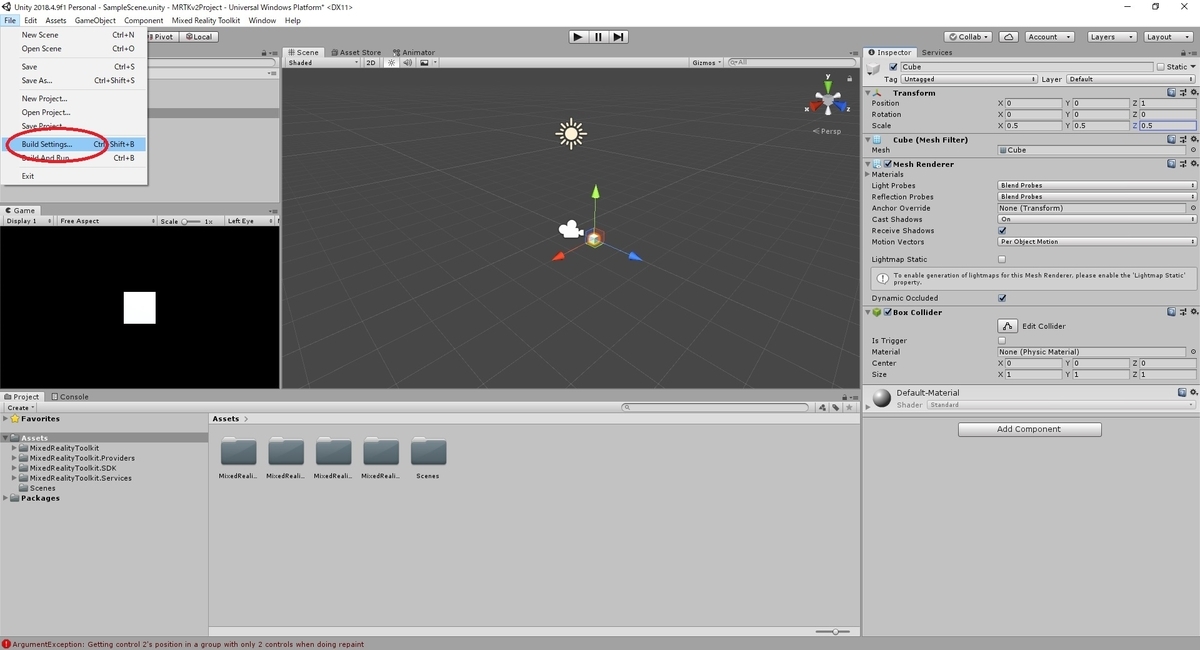
Task: Open Default-Material help icon
Action: 1181,393
